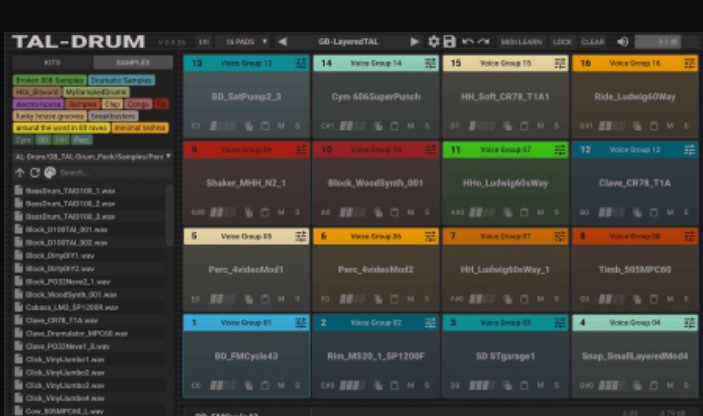Solo pad 13 BD_SatPump2_3

tap(297, 126)
